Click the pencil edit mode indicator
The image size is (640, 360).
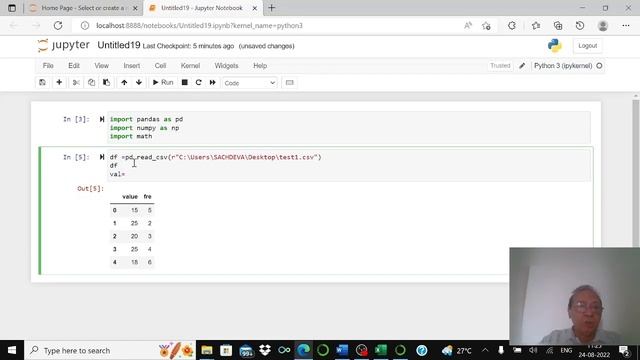coord(522,66)
